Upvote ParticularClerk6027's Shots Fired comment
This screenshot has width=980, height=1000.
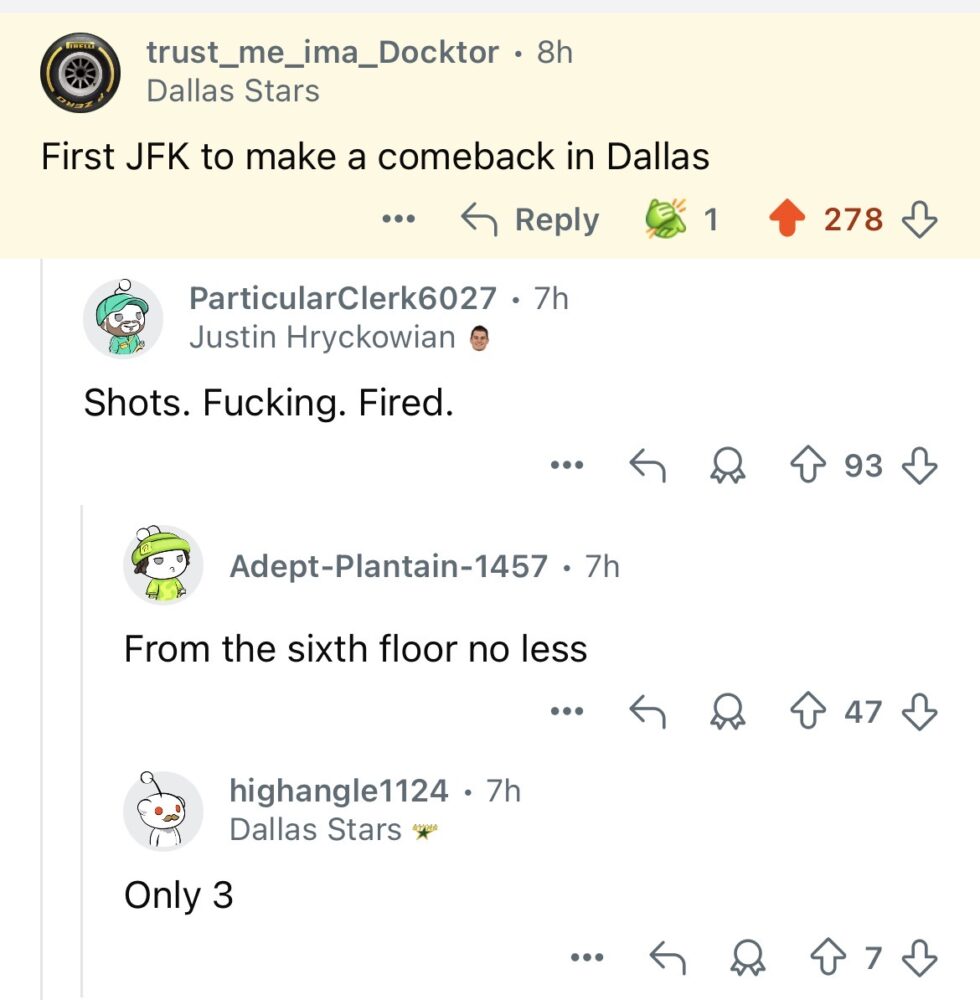(x=808, y=465)
